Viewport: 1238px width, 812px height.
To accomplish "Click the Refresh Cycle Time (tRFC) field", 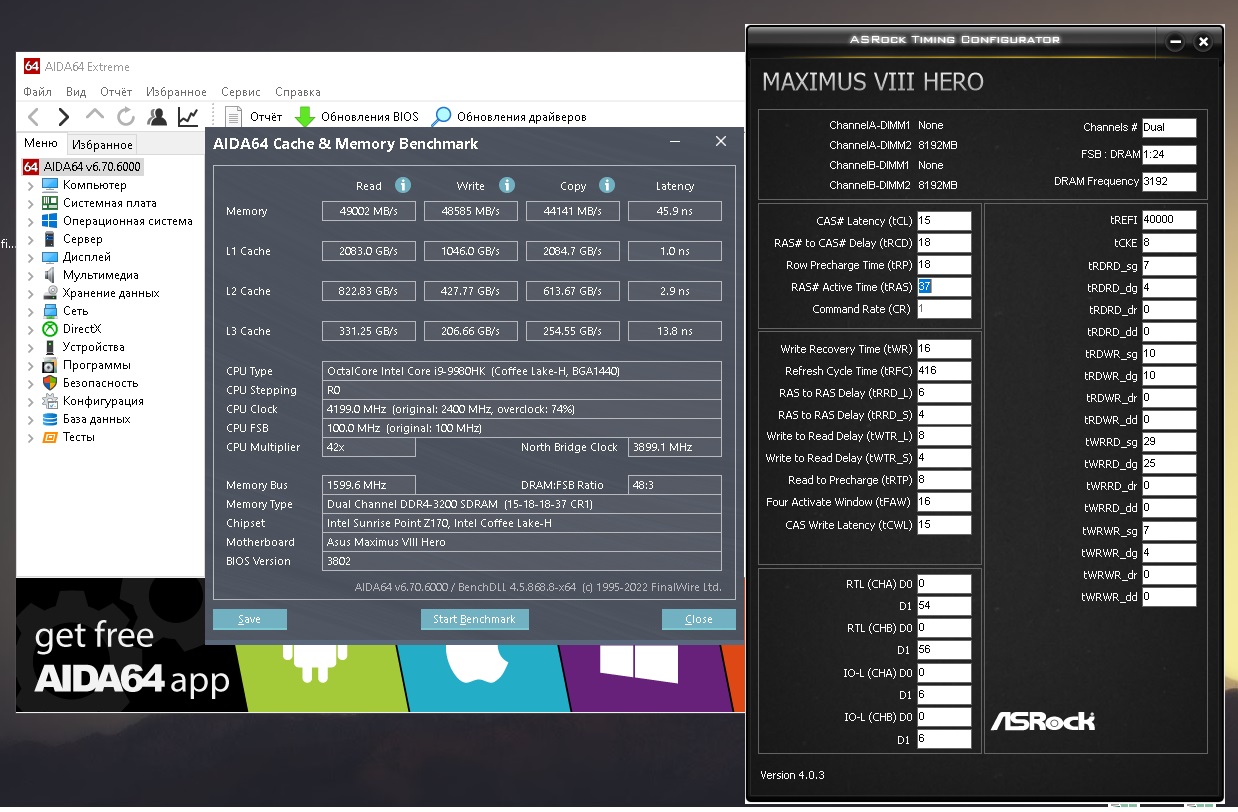I will click(x=943, y=371).
